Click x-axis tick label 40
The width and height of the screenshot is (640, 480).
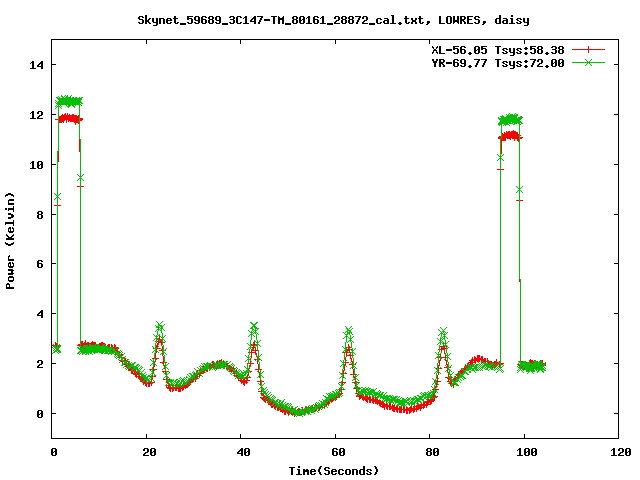[243, 452]
